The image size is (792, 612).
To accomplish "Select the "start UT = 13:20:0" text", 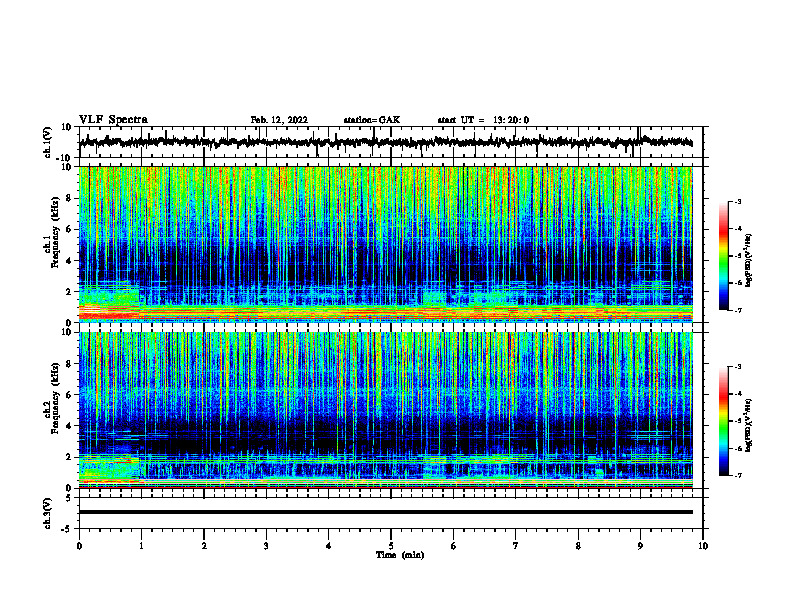I will click(x=483, y=120).
